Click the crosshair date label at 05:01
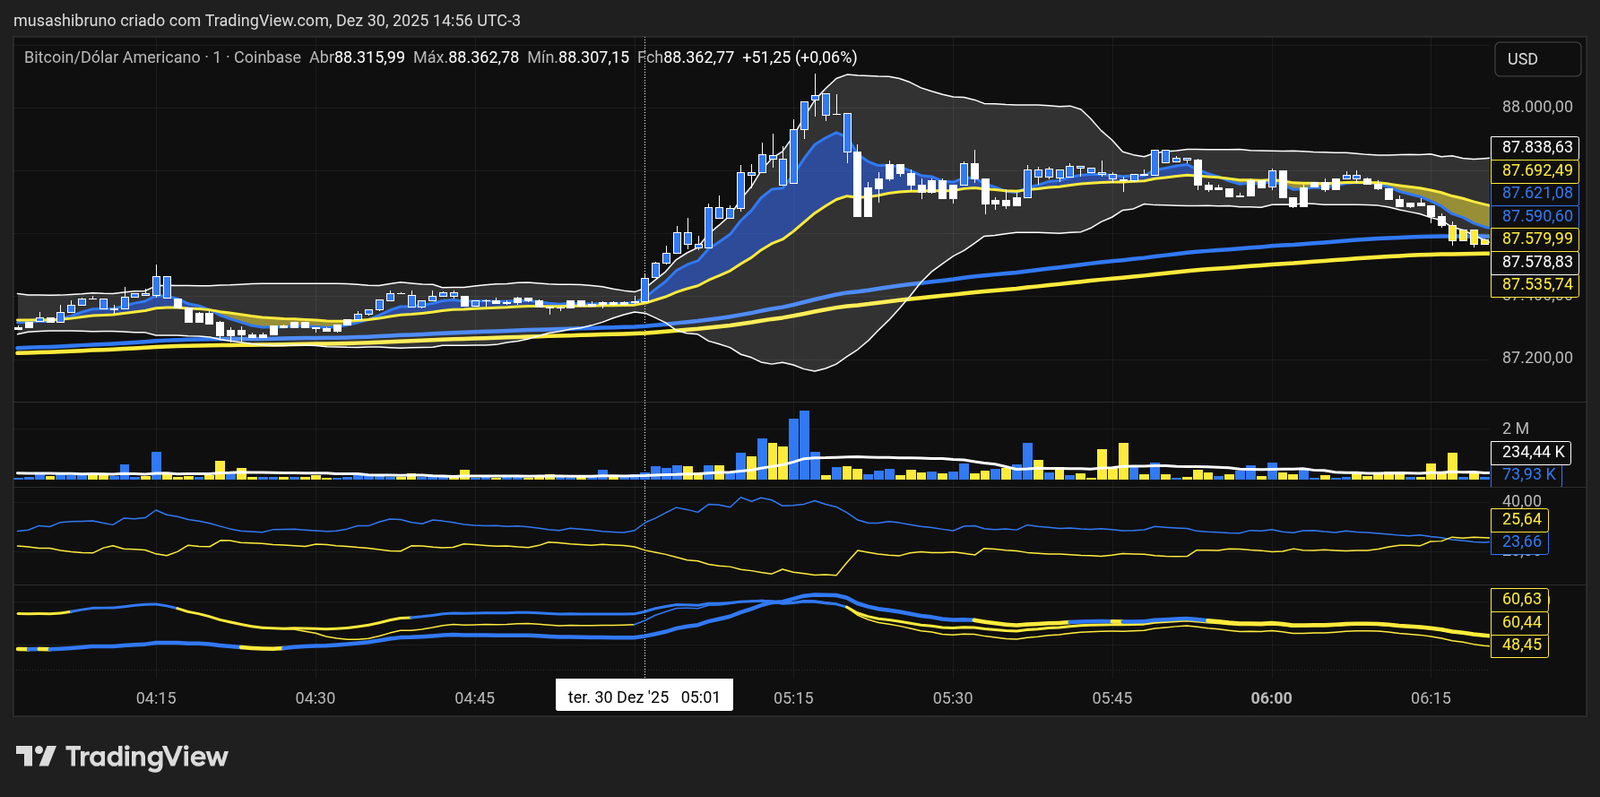1600x797 pixels. coord(644,696)
